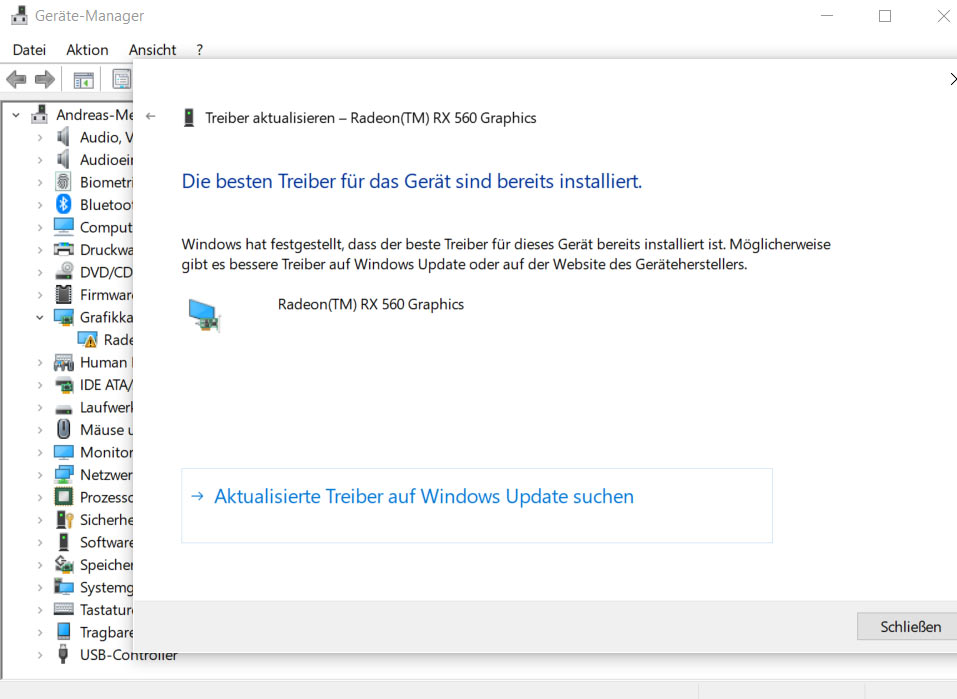Expand the Bluetooth category
This screenshot has height=699, width=957.
pyautogui.click(x=40, y=205)
